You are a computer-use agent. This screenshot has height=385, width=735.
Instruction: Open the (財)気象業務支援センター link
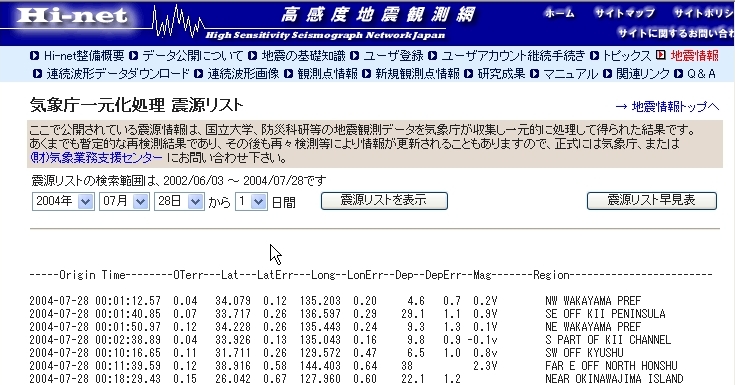coord(96,158)
